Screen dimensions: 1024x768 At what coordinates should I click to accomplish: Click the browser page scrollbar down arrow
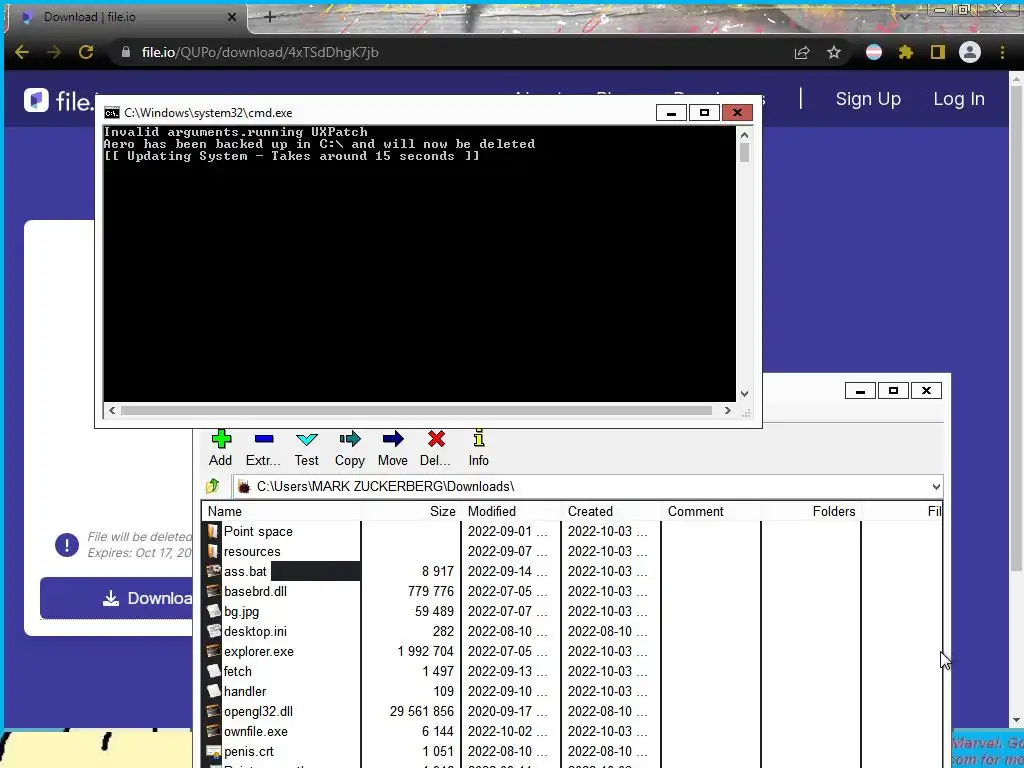point(1017,721)
